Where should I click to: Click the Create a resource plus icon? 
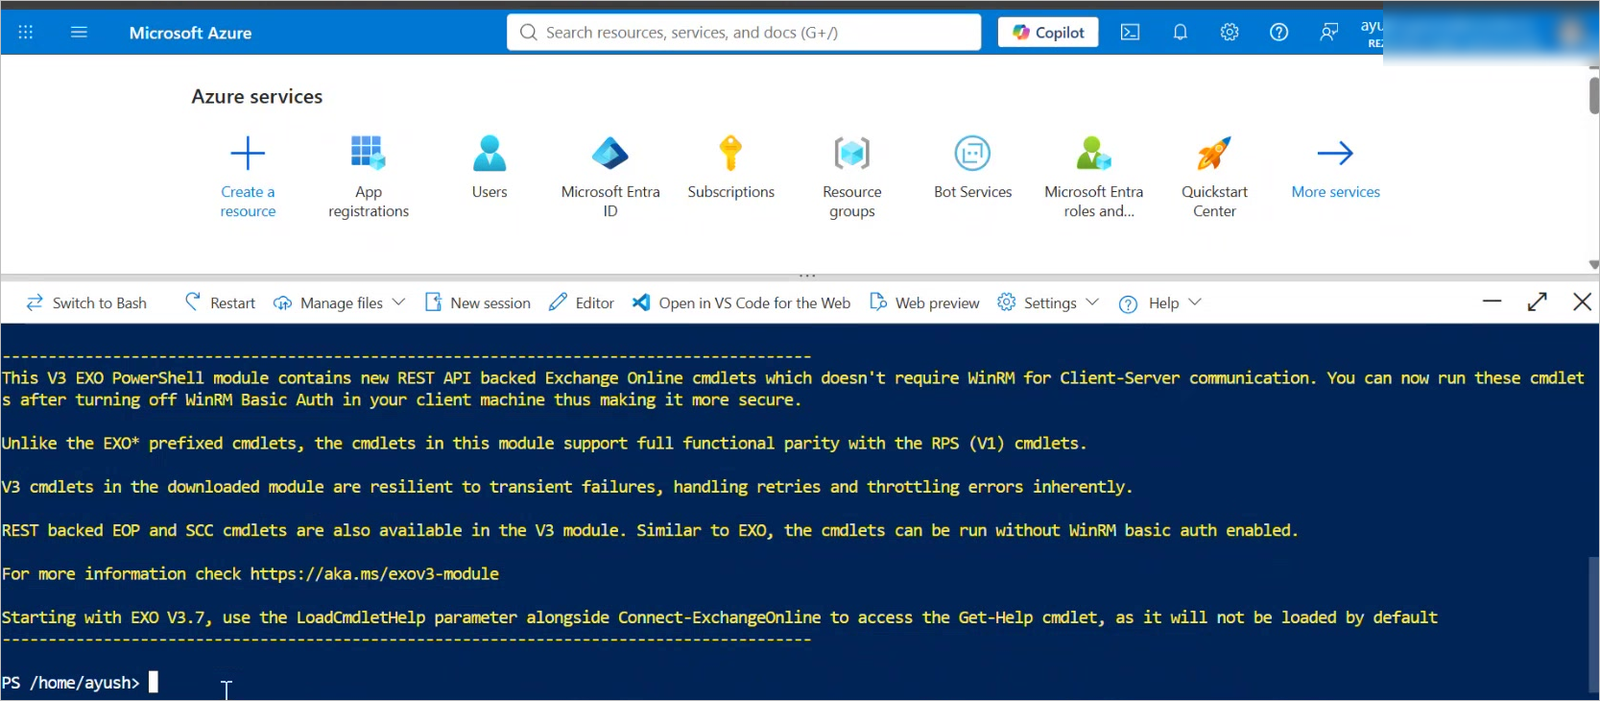(248, 153)
